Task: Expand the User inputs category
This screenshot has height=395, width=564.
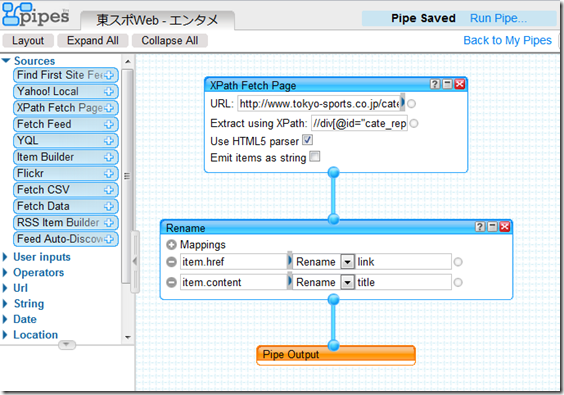Action: pos(5,257)
